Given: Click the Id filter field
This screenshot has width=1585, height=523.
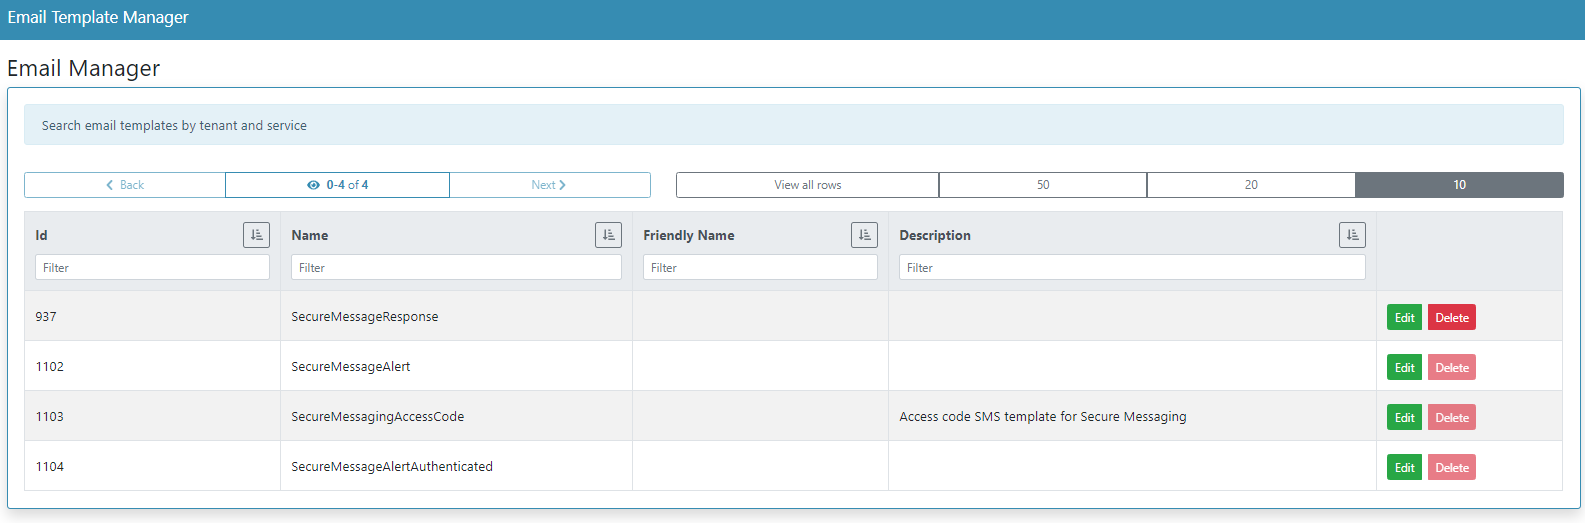Looking at the screenshot, I should pos(152,268).
